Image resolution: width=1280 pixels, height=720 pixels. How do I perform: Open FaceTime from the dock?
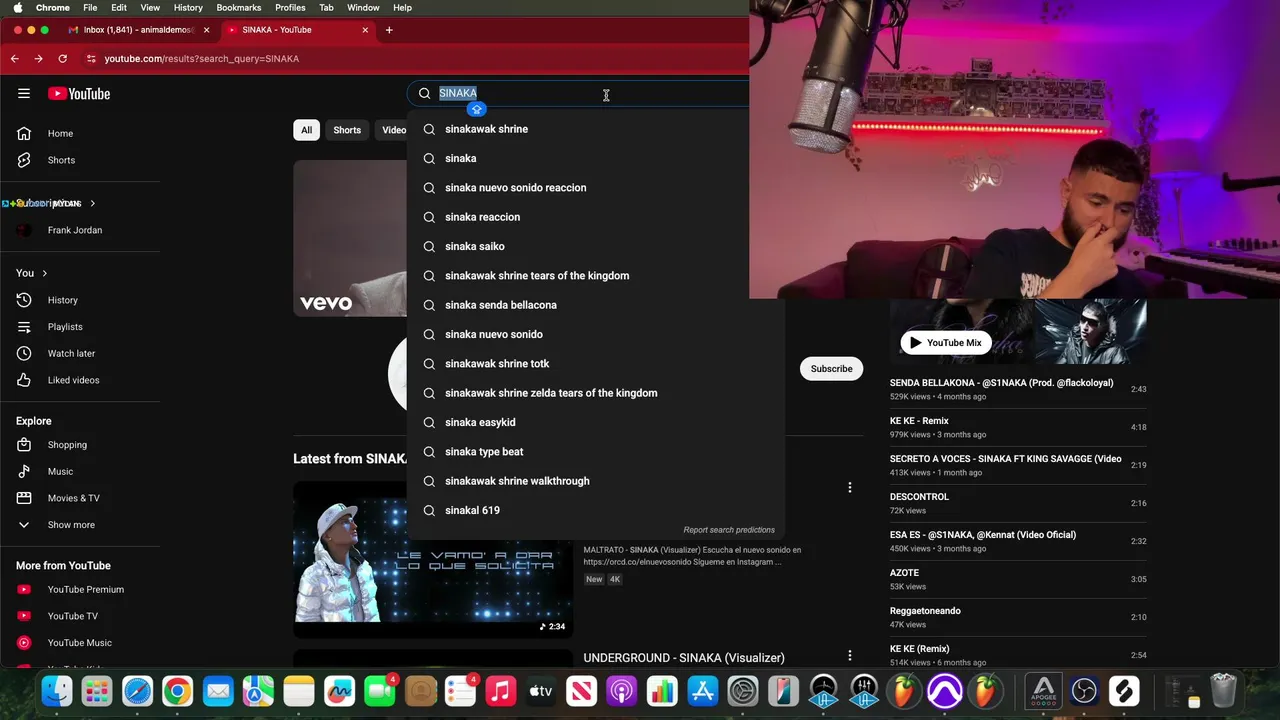(379, 691)
